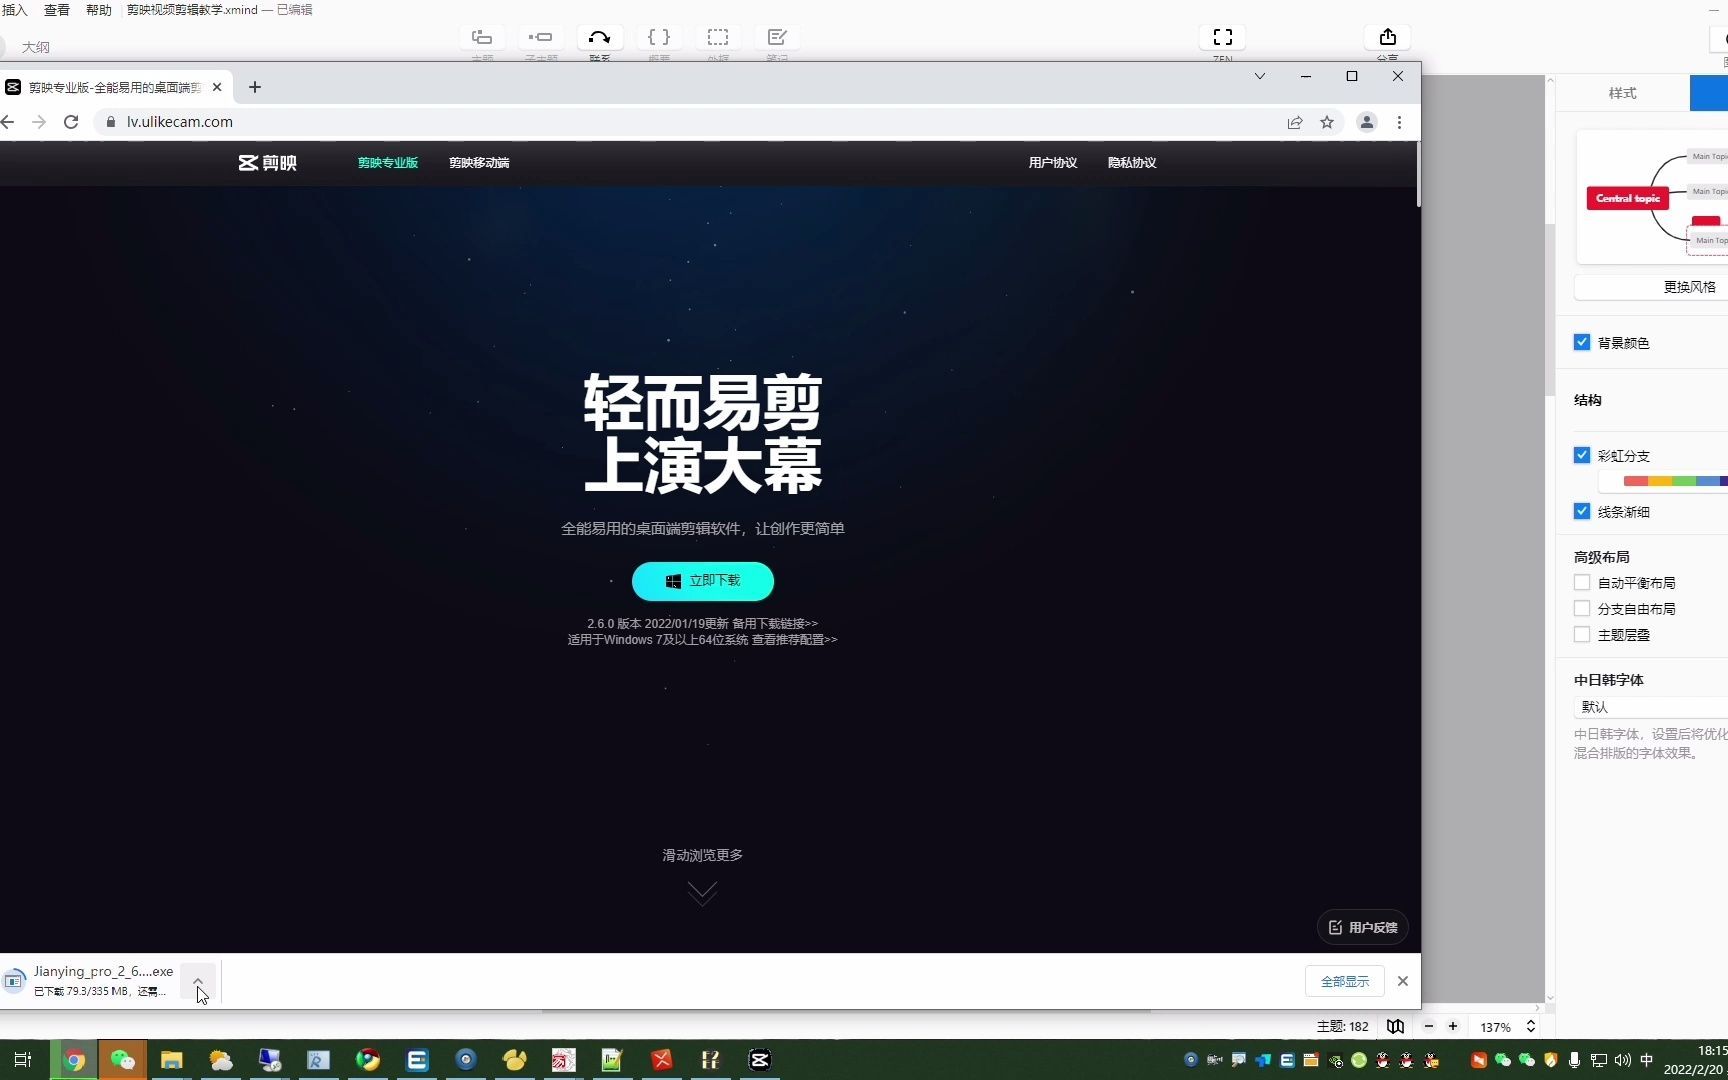
Task: Click the 用户反馈 feedback button
Action: (1363, 927)
